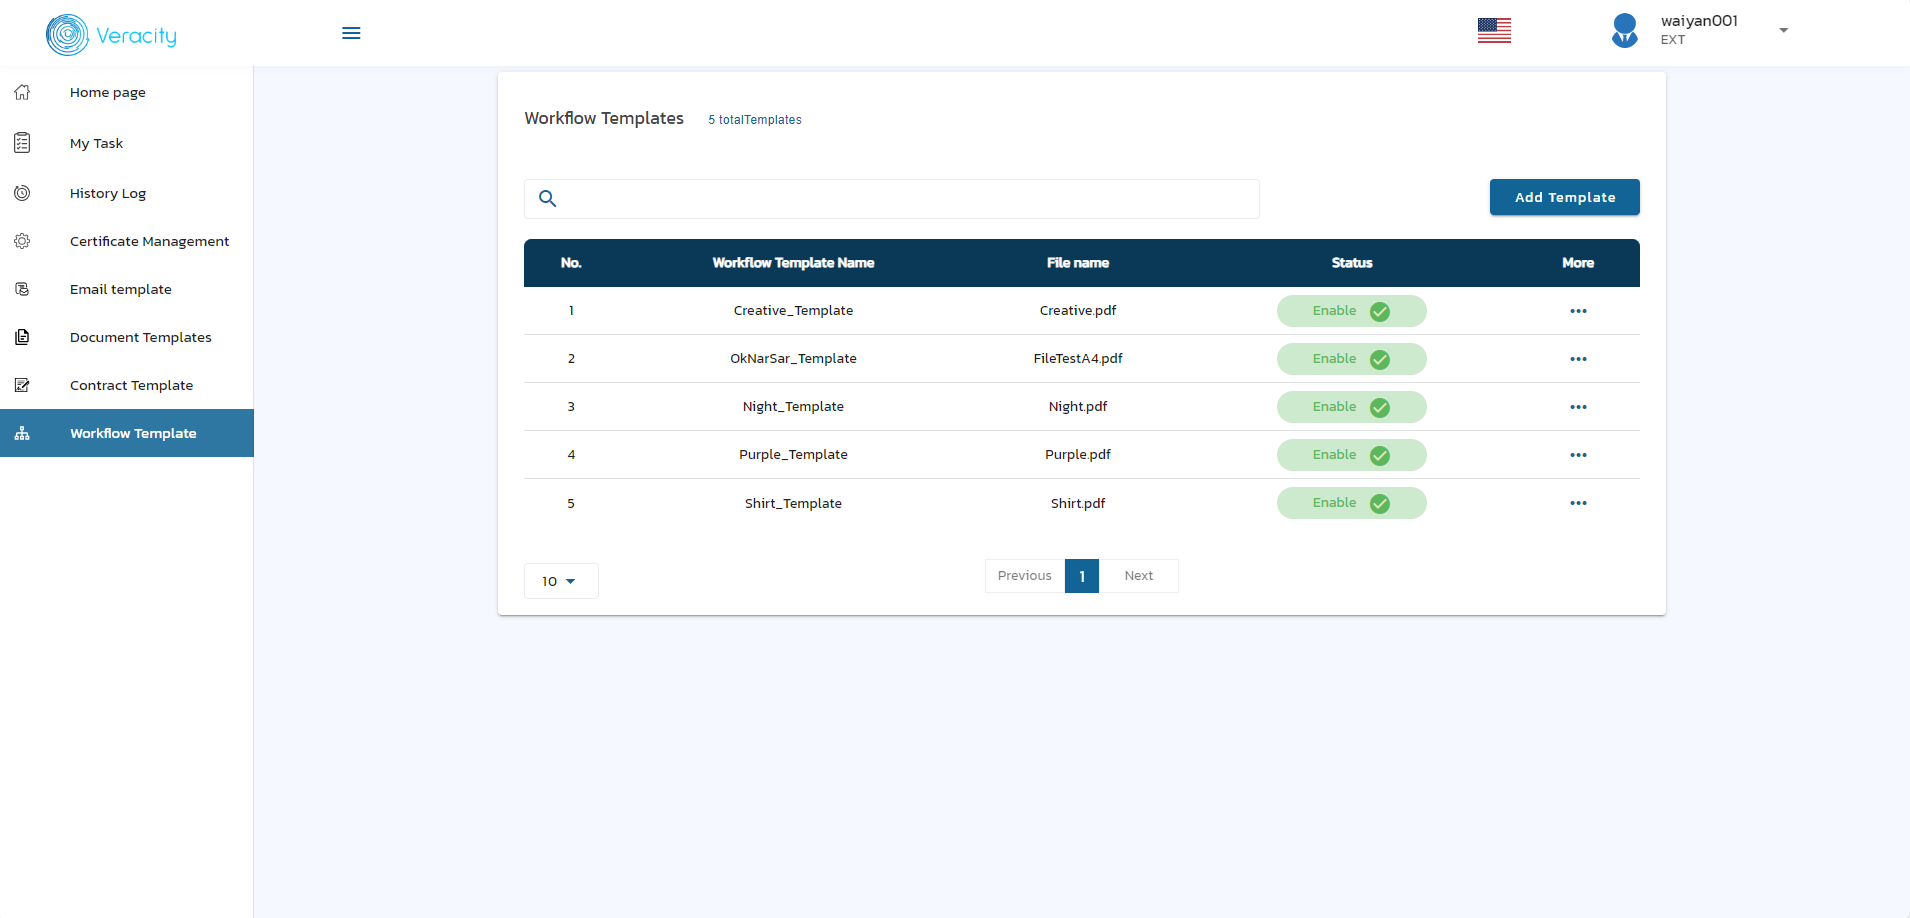Click the hamburger menu icon
The image size is (1910, 918).
click(x=351, y=33)
